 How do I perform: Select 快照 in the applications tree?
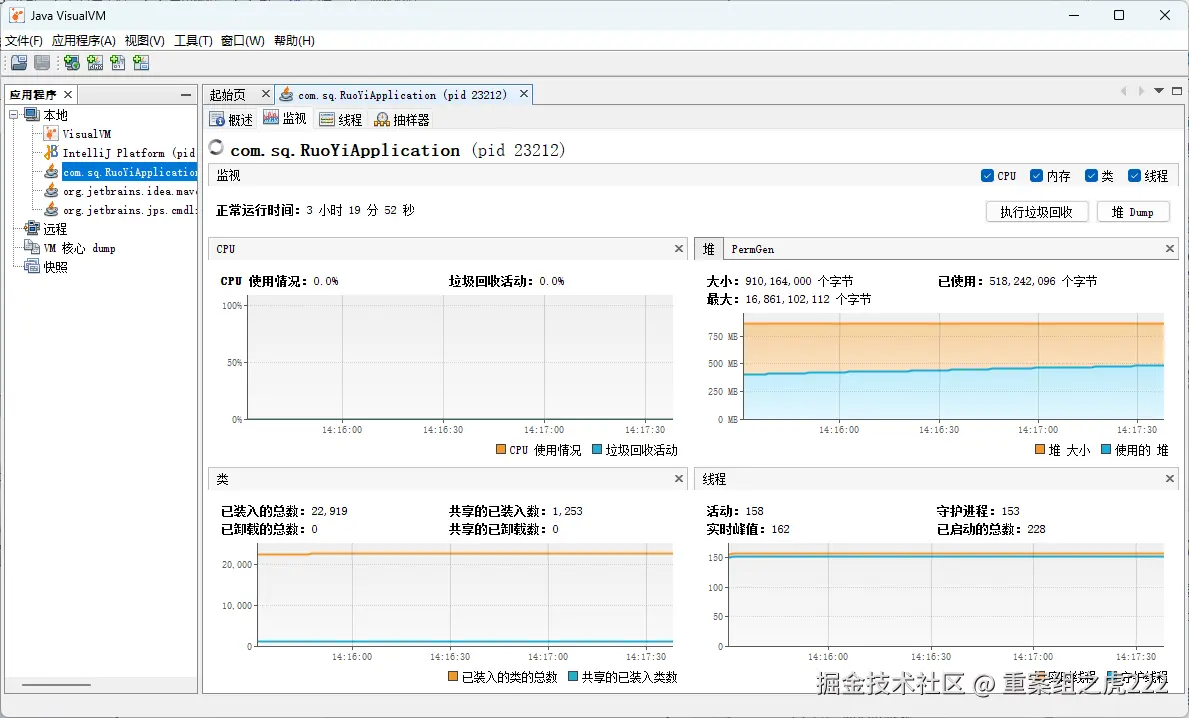(x=55, y=266)
